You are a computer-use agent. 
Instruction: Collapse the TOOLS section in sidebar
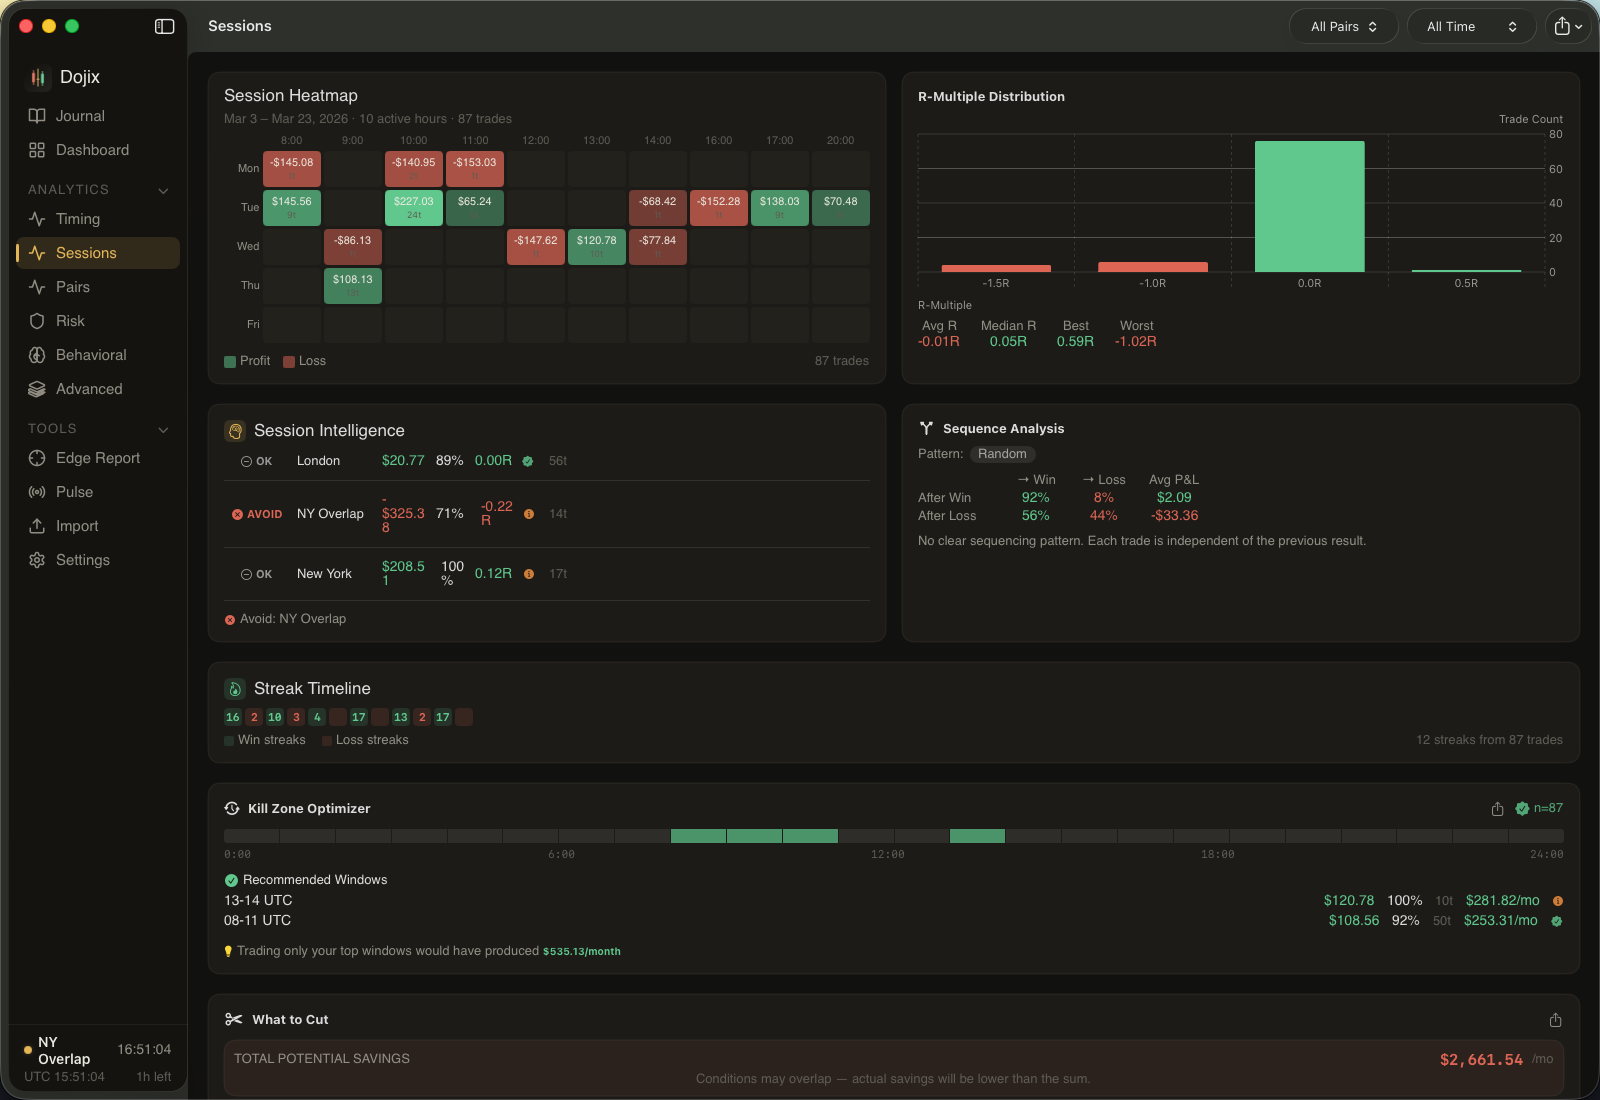[x=163, y=429]
